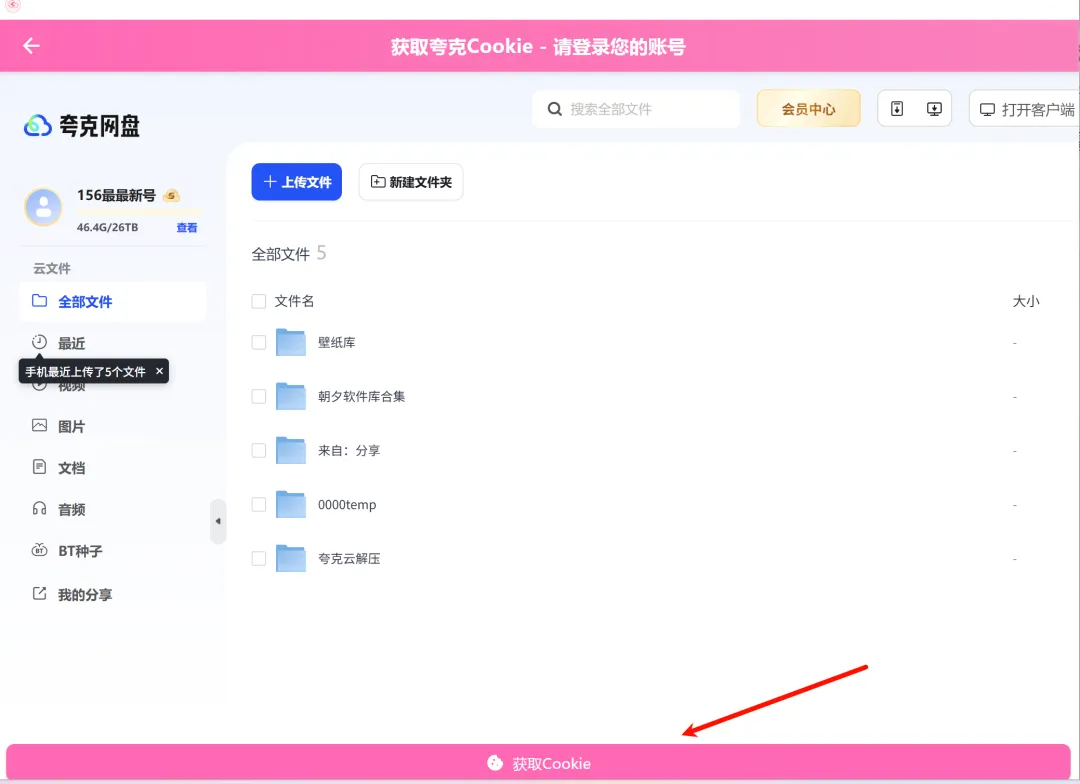Check the 朝夕软件库合集 row checkbox
Image resolution: width=1080 pixels, height=784 pixels.
259,396
